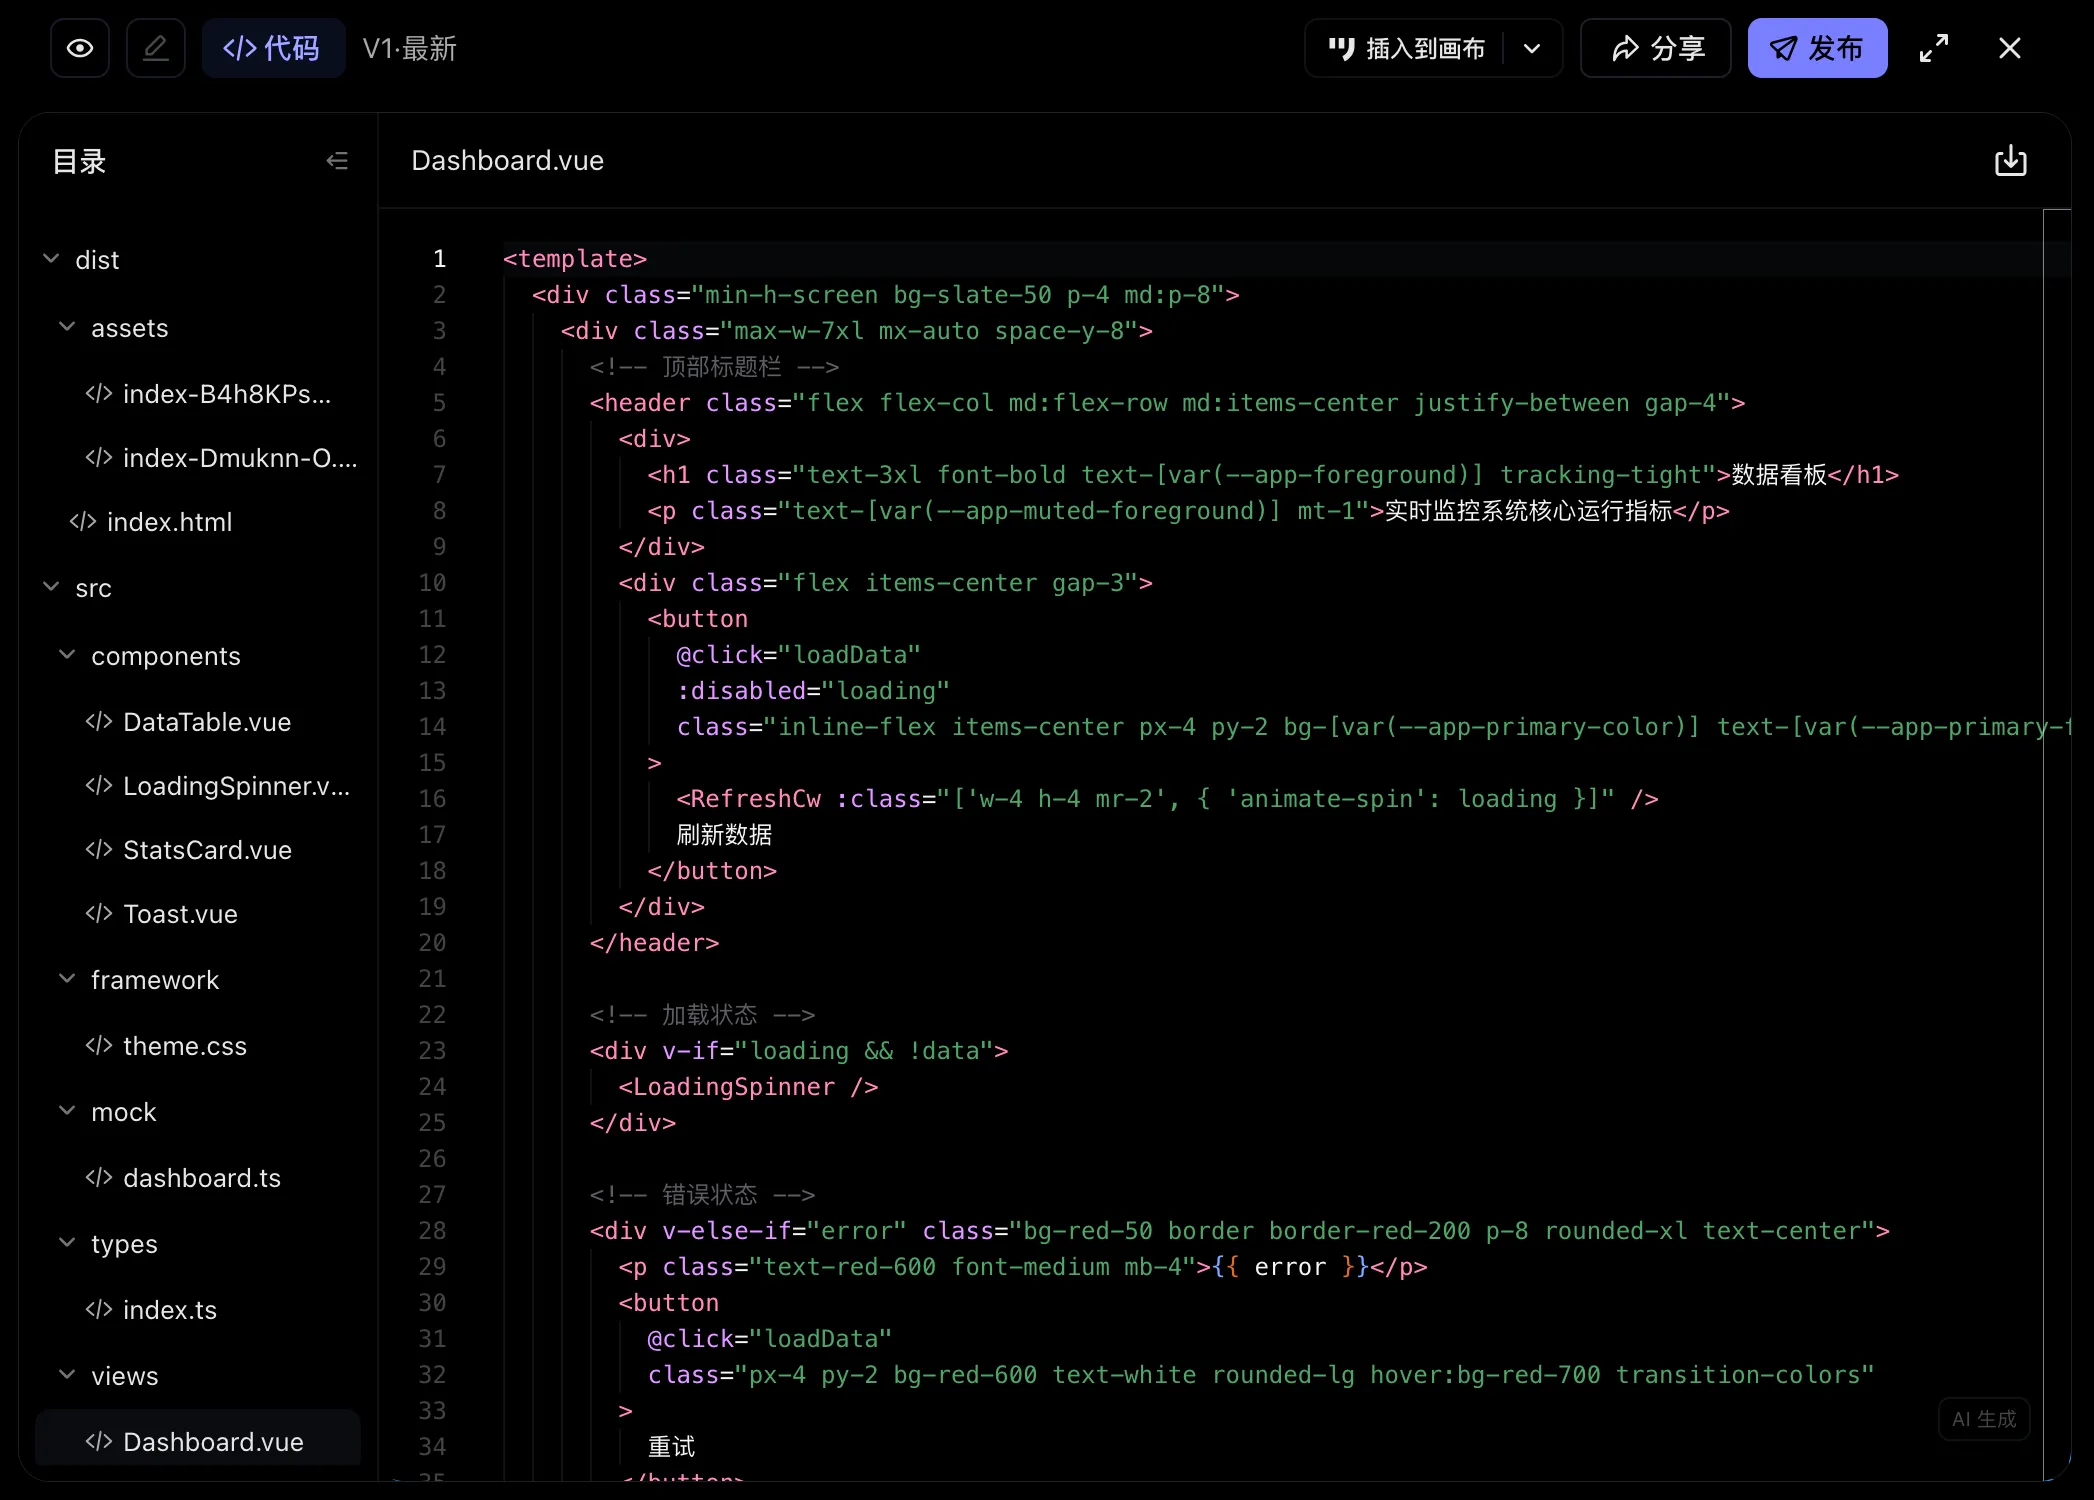The width and height of the screenshot is (2094, 1500).
Task: Collapse the components folder
Action: tap(68, 655)
